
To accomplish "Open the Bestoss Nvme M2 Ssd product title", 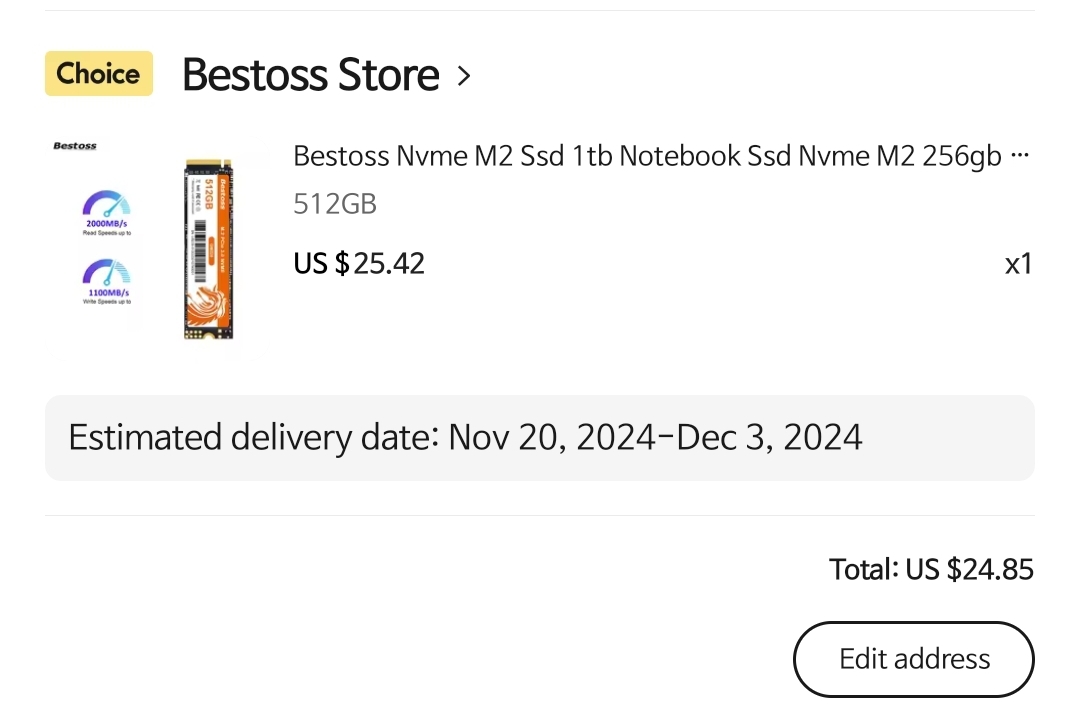I will tap(647, 156).
